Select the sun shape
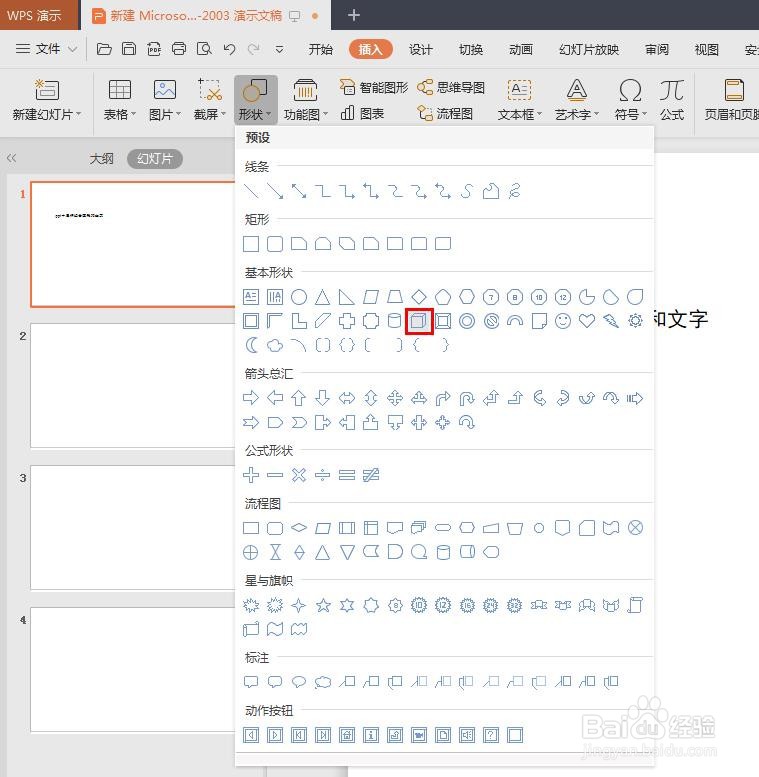The width and height of the screenshot is (759, 777). 635,321
